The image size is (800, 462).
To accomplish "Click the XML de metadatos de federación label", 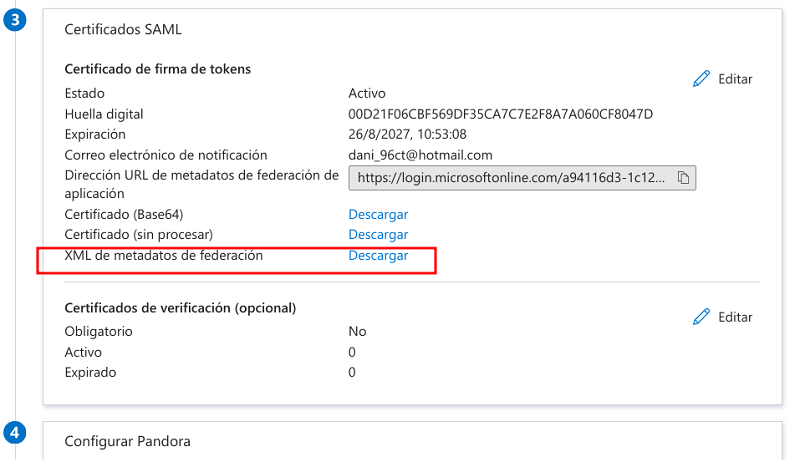I will click(164, 255).
